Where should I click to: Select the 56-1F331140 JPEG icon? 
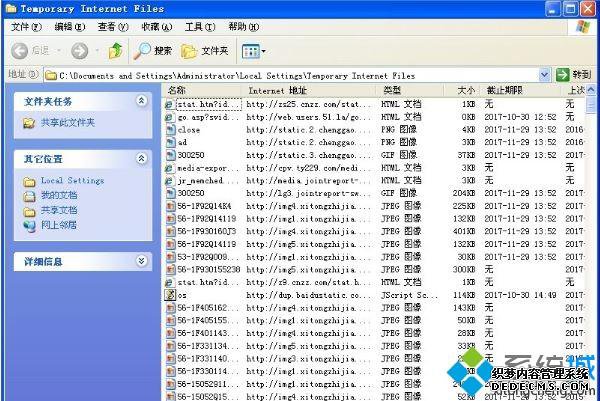coord(170,359)
